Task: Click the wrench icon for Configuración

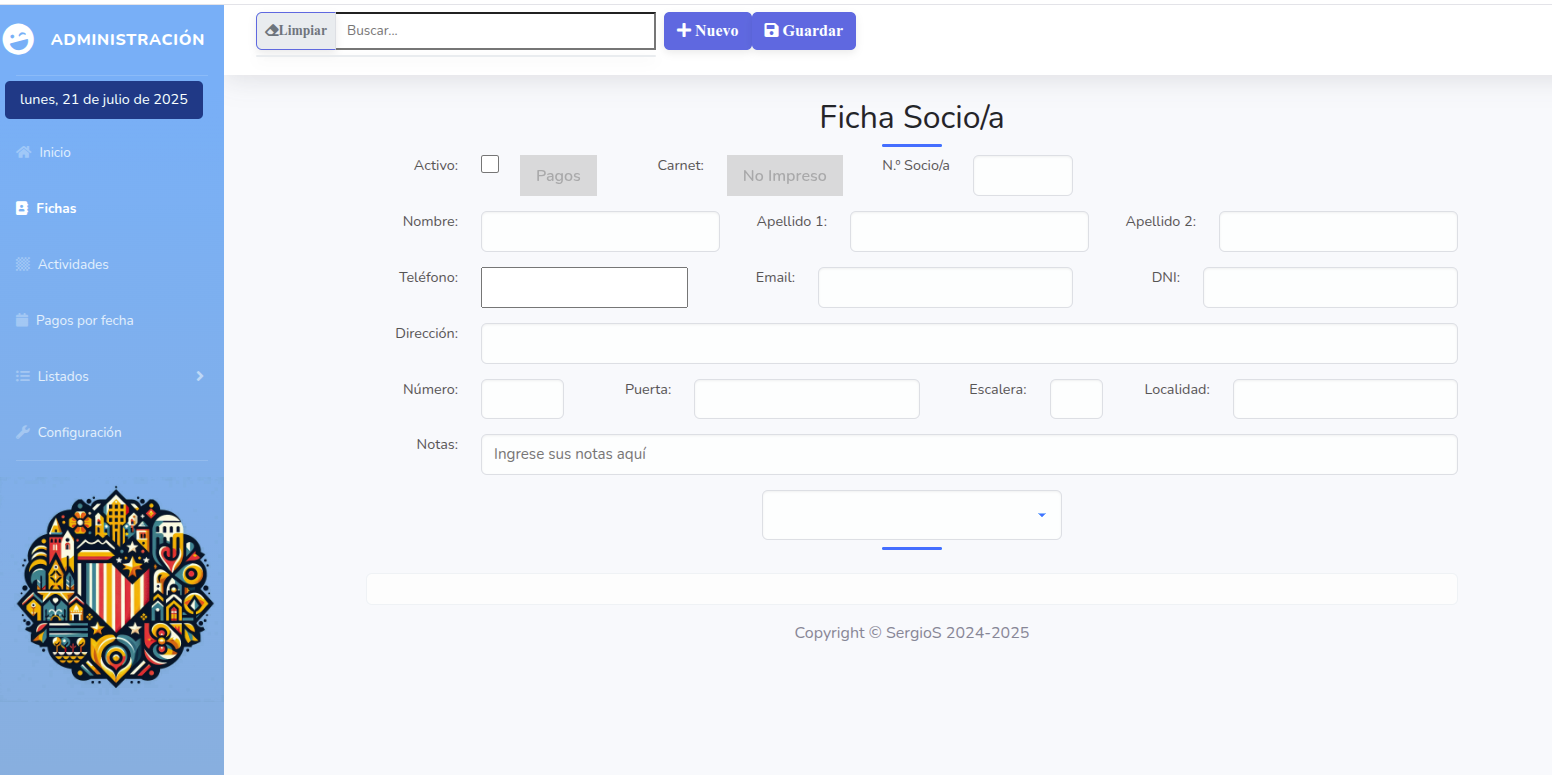Action: pyautogui.click(x=23, y=433)
